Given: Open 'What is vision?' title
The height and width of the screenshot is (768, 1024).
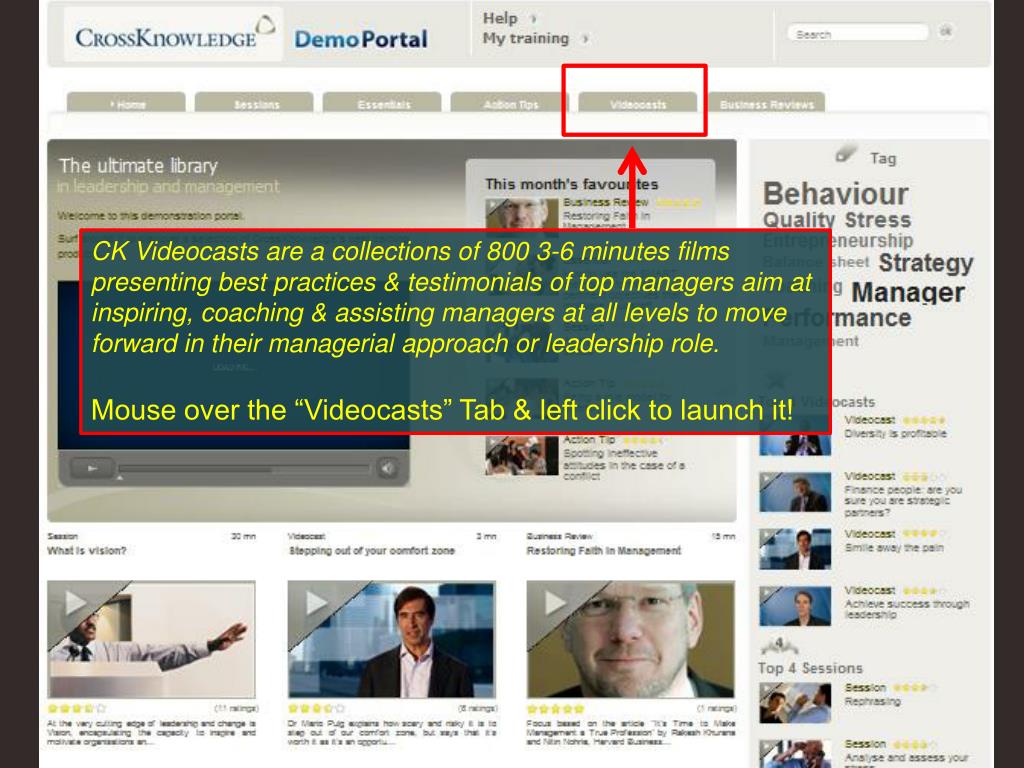Looking at the screenshot, I should click(87, 551).
